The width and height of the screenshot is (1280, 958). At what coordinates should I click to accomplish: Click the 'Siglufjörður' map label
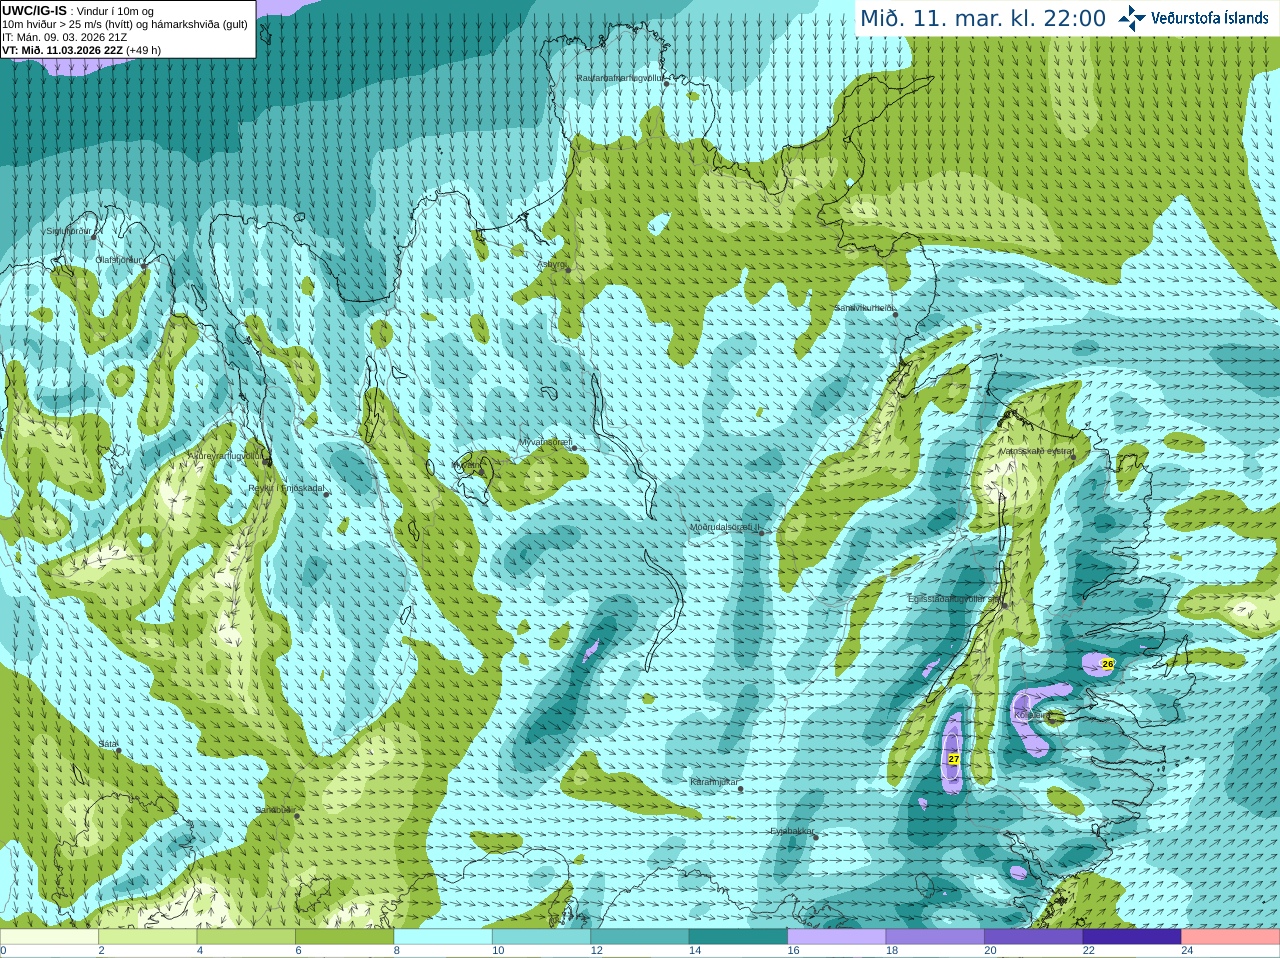tap(69, 231)
